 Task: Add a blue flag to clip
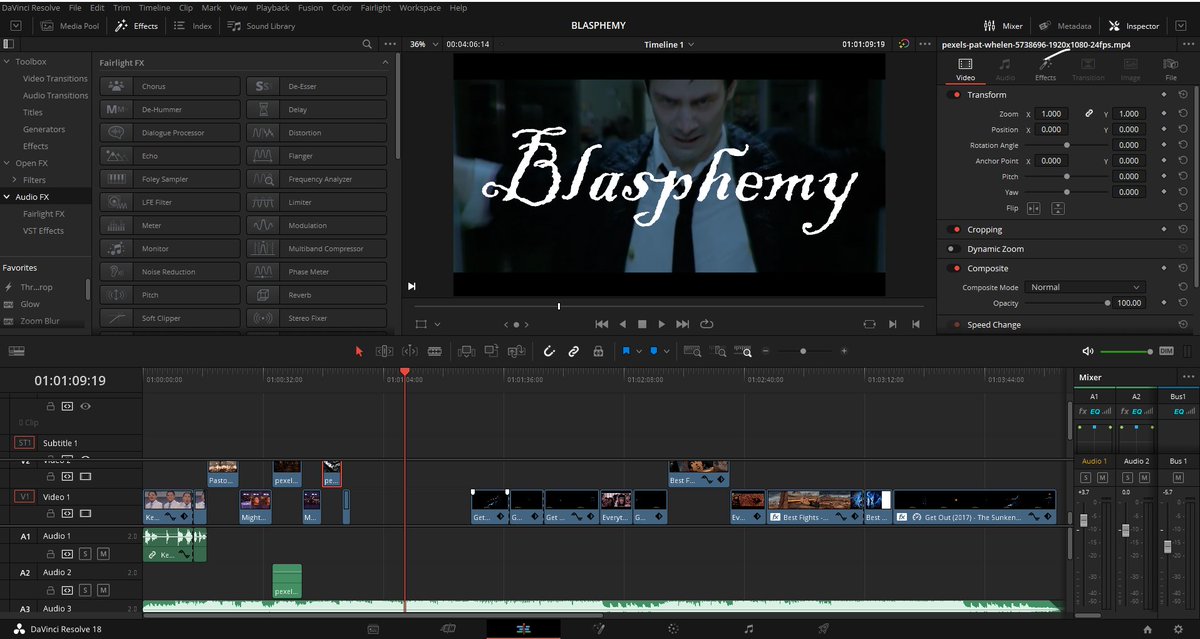pyautogui.click(x=626, y=351)
